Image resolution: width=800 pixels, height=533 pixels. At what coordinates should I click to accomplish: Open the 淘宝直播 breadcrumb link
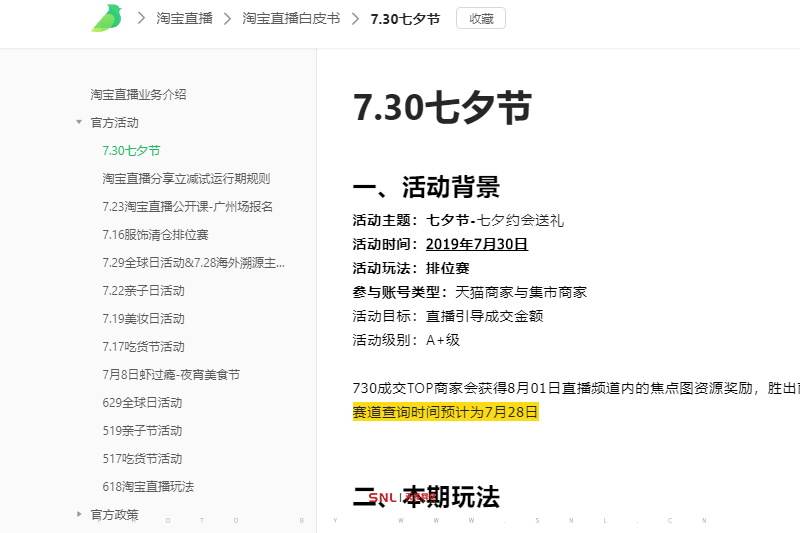[184, 19]
